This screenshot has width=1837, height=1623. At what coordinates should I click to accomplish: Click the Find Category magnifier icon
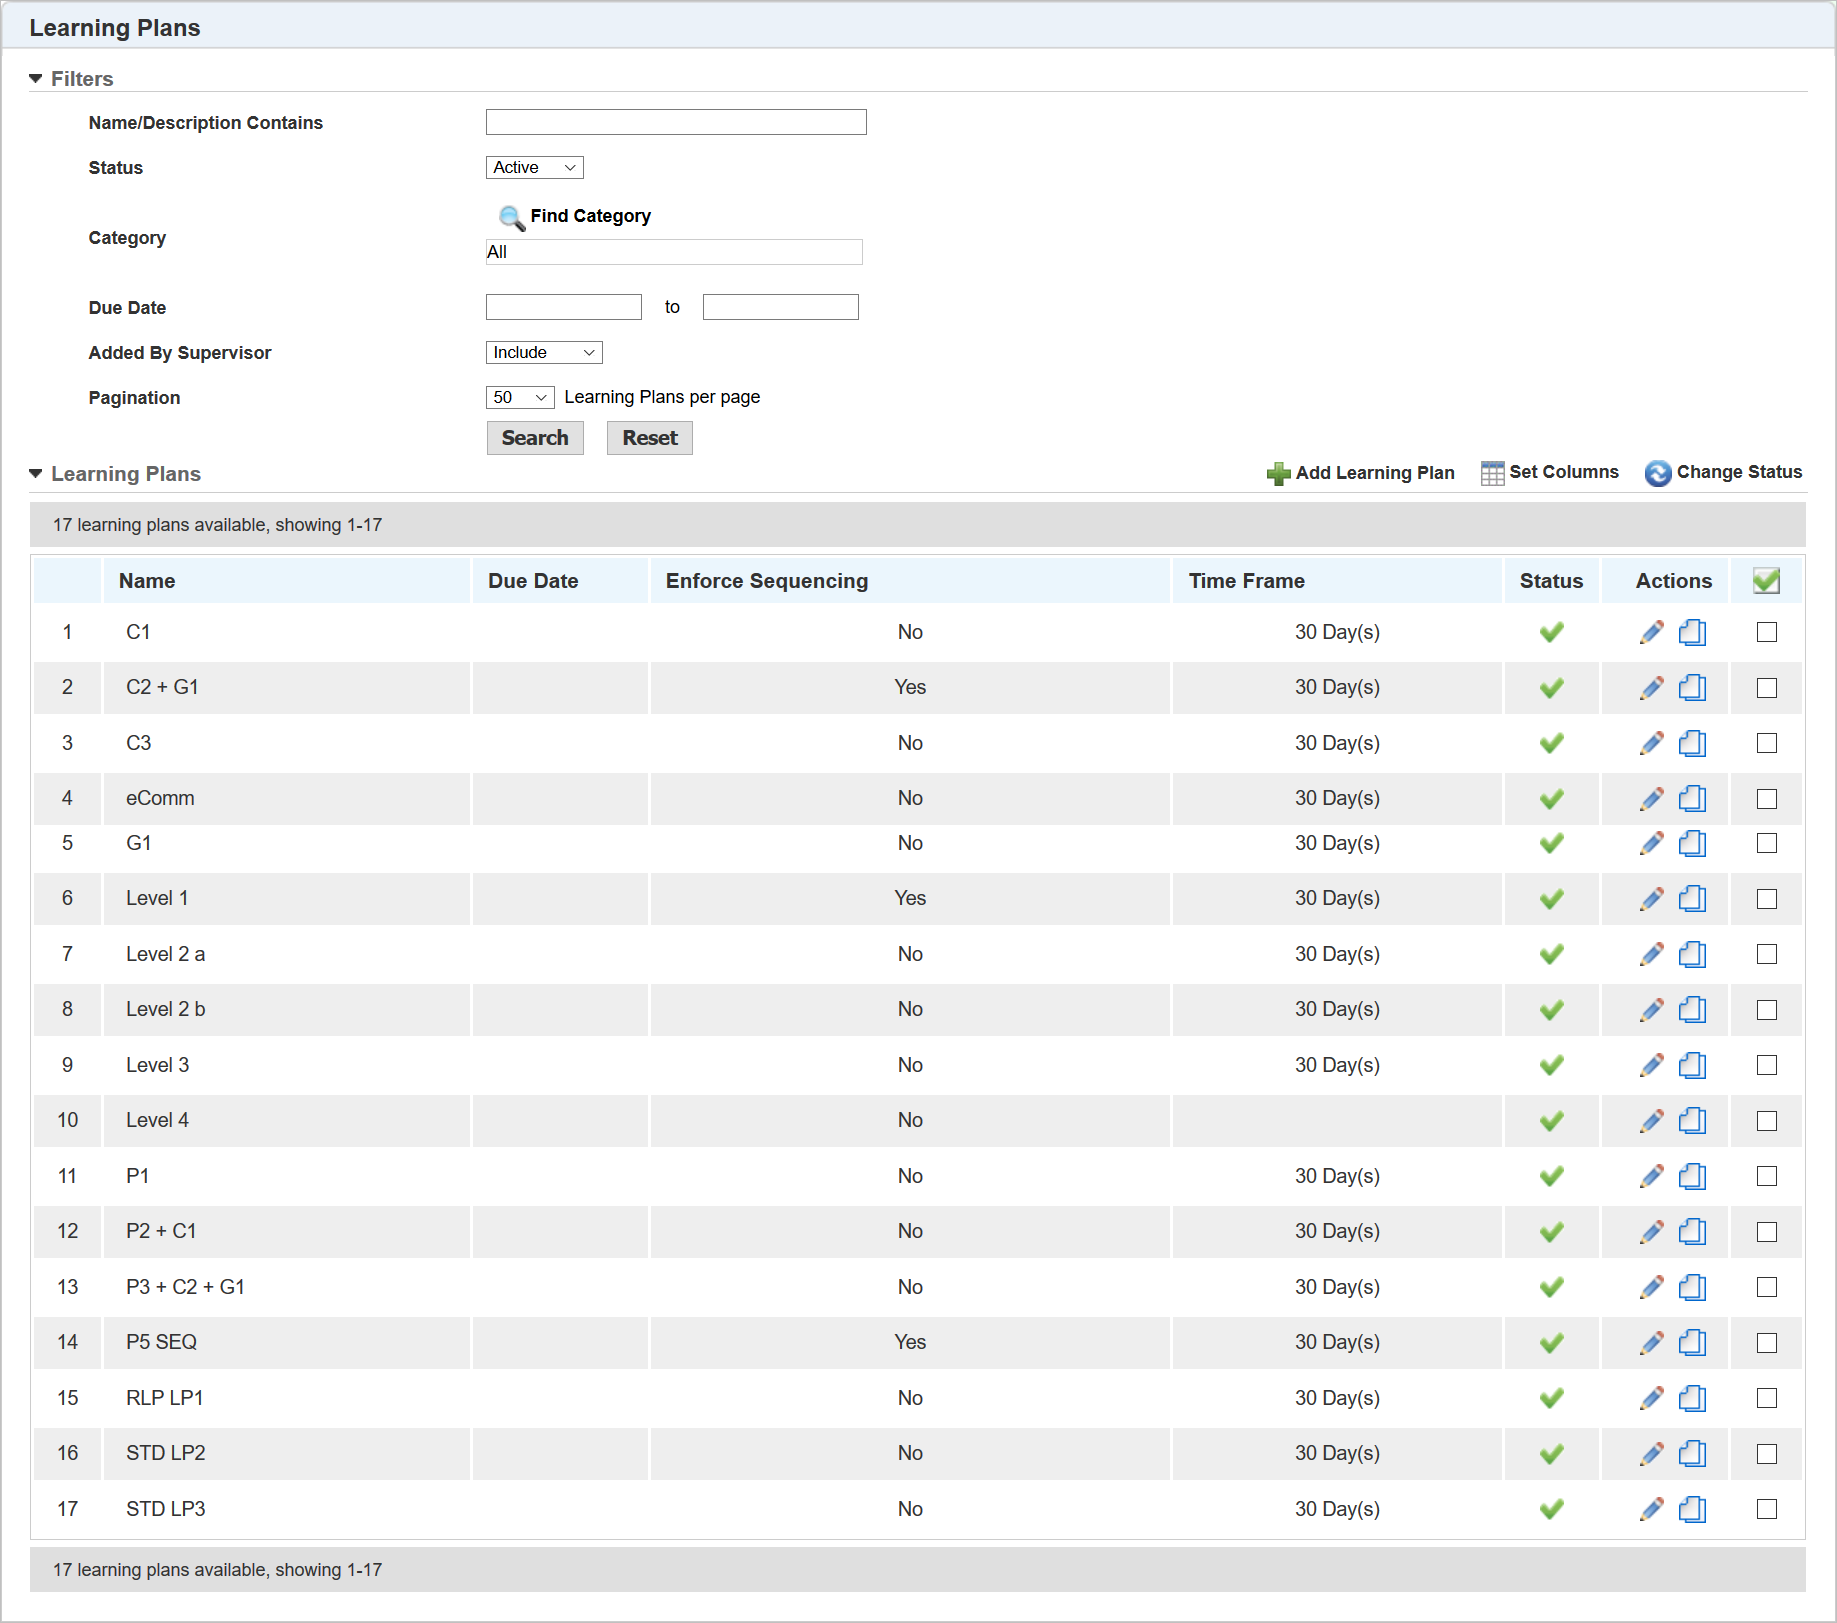click(511, 217)
